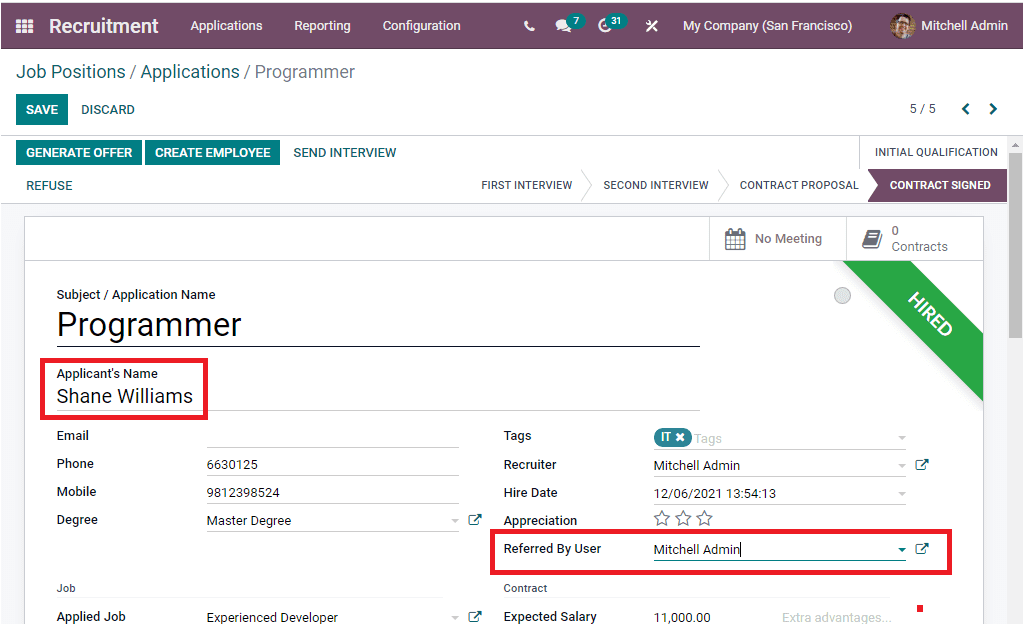Open the No Meeting calendar smart button
The height and width of the screenshot is (625, 1024).
(x=778, y=238)
